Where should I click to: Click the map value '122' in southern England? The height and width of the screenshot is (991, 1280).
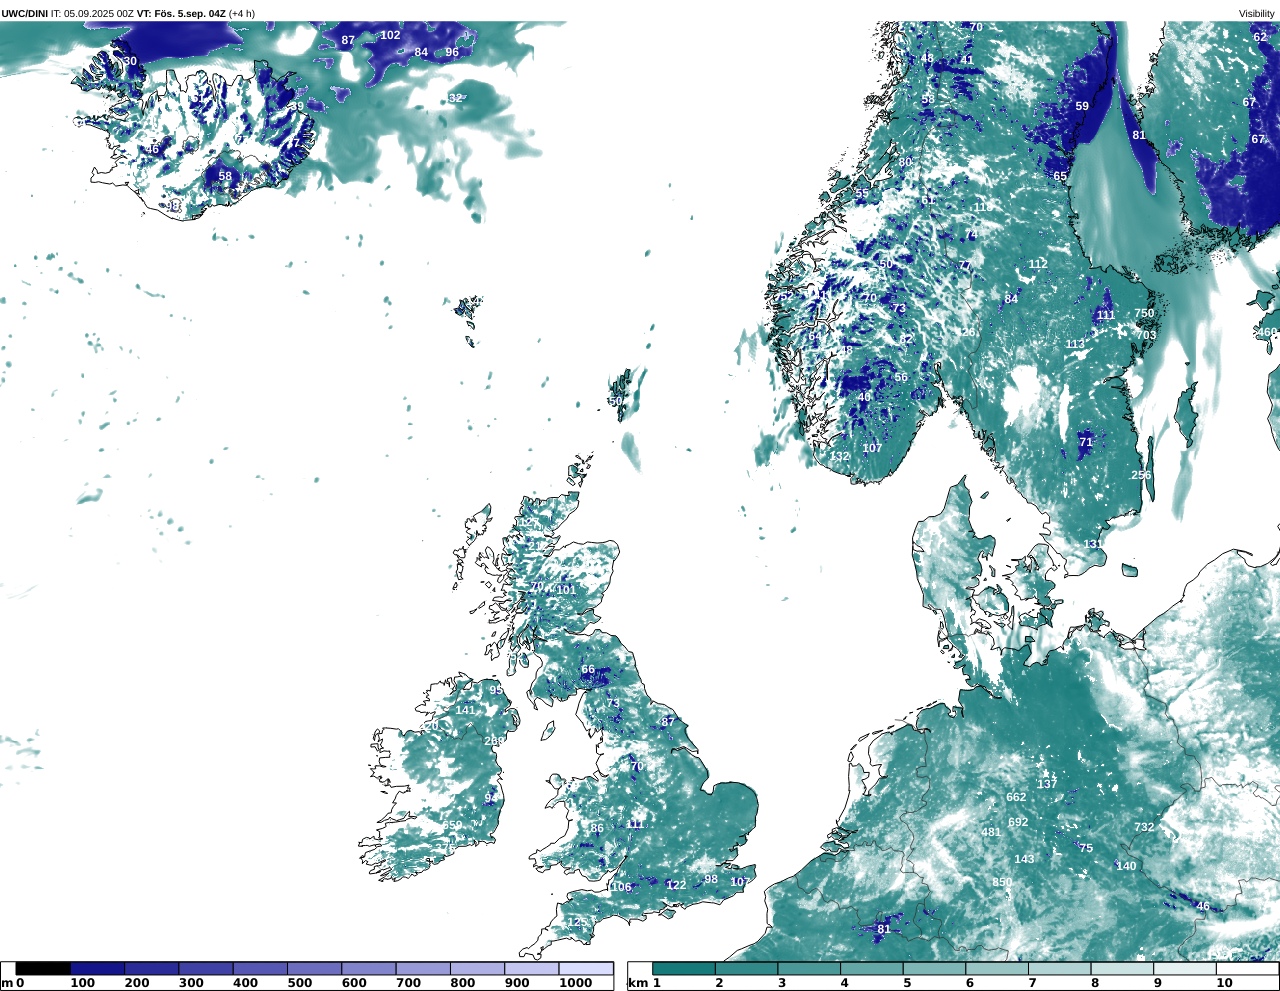676,885
